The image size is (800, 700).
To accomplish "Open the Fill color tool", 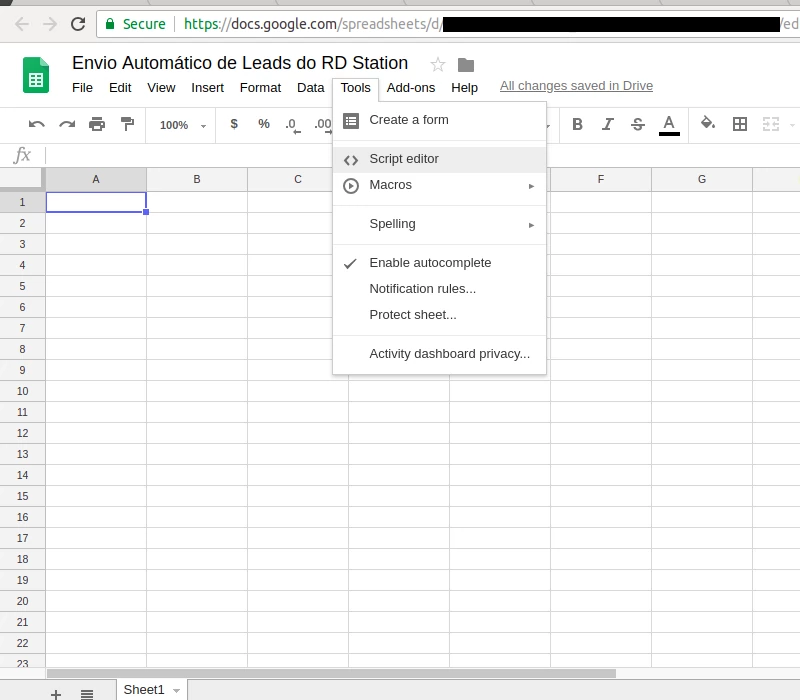I will coord(707,124).
